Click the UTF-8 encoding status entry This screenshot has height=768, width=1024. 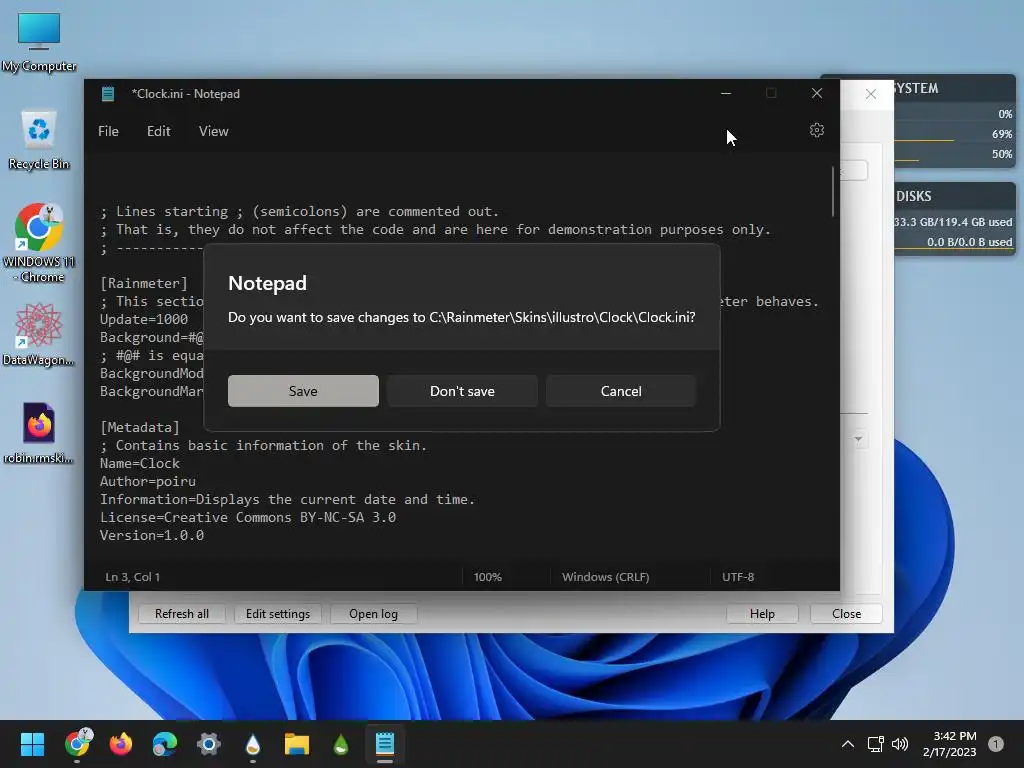(x=738, y=577)
